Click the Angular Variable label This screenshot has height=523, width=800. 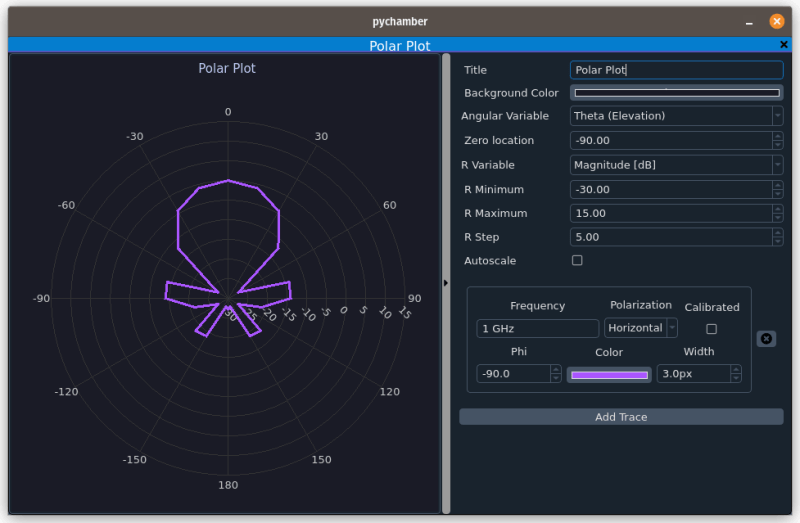pyautogui.click(x=505, y=116)
